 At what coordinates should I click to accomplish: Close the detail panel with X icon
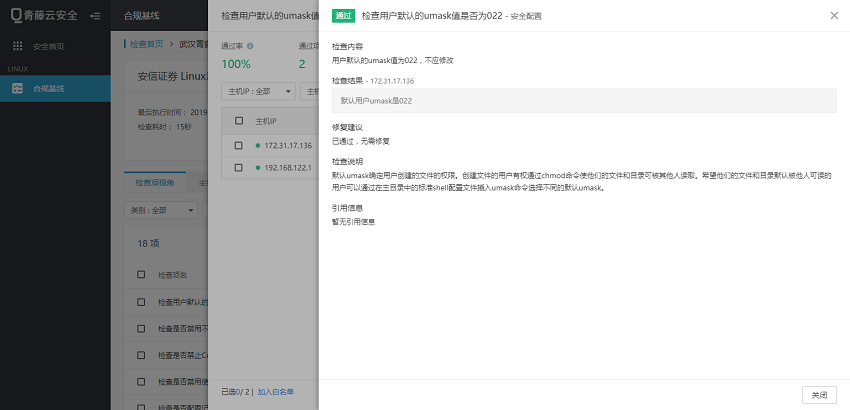834,16
